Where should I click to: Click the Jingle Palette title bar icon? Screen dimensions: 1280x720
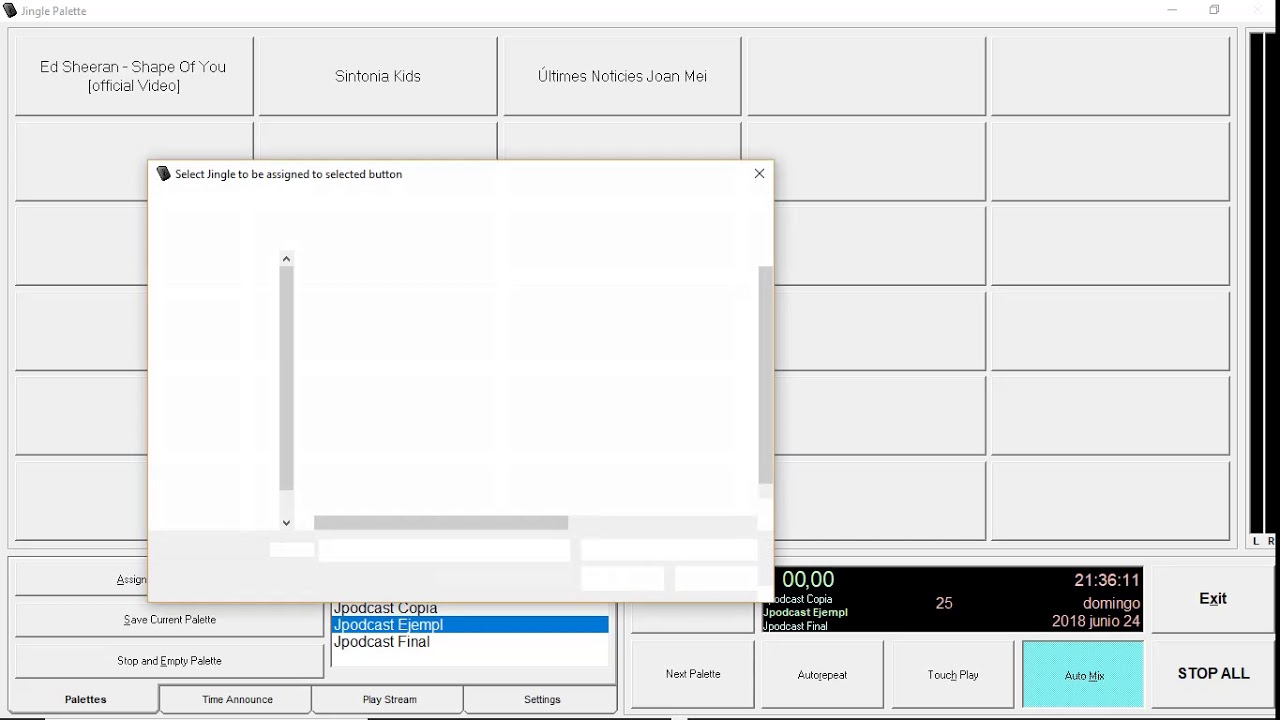(x=11, y=11)
